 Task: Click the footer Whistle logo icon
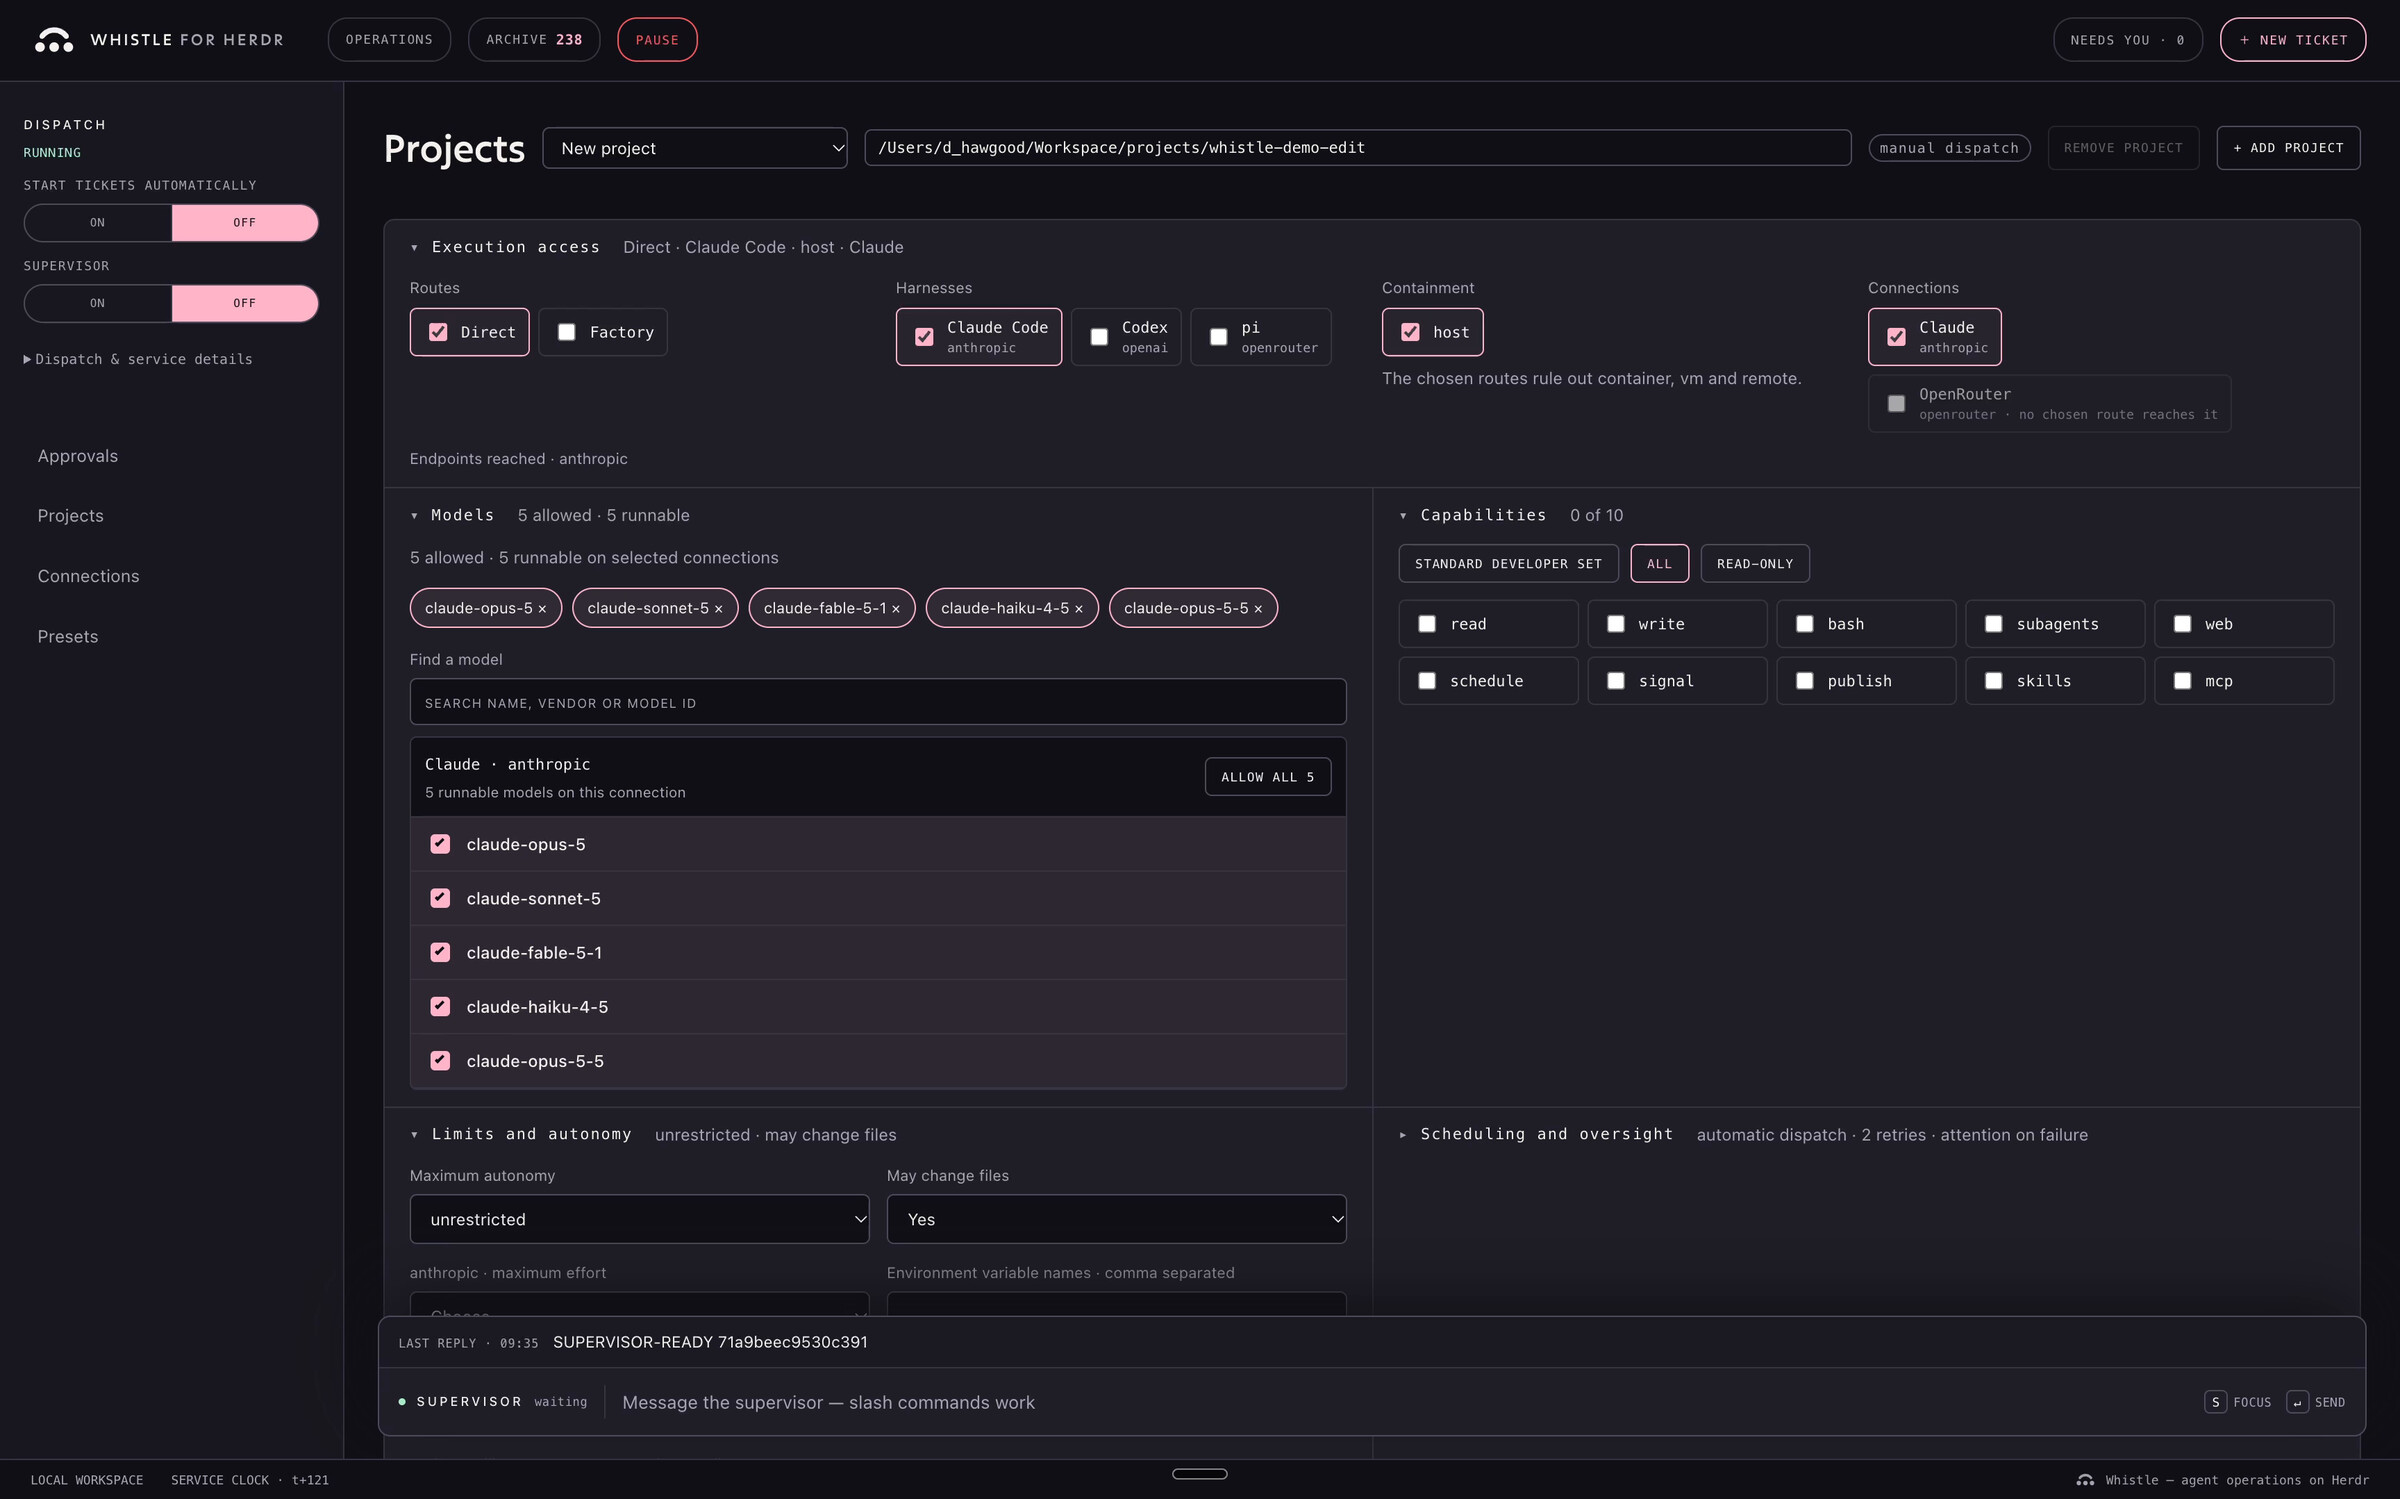[x=2086, y=1480]
